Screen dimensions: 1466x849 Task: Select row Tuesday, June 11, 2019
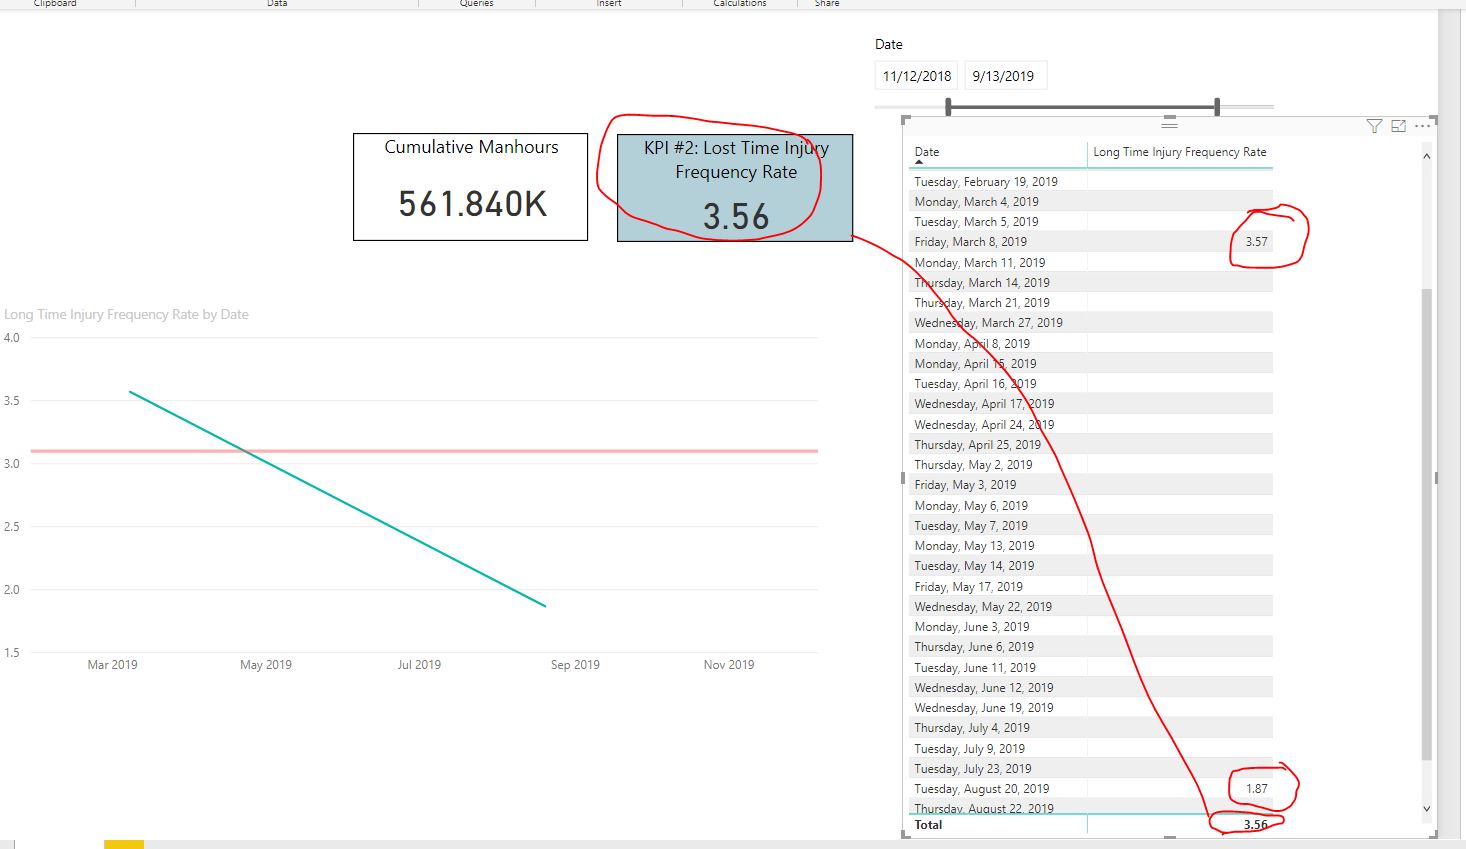coord(1092,668)
